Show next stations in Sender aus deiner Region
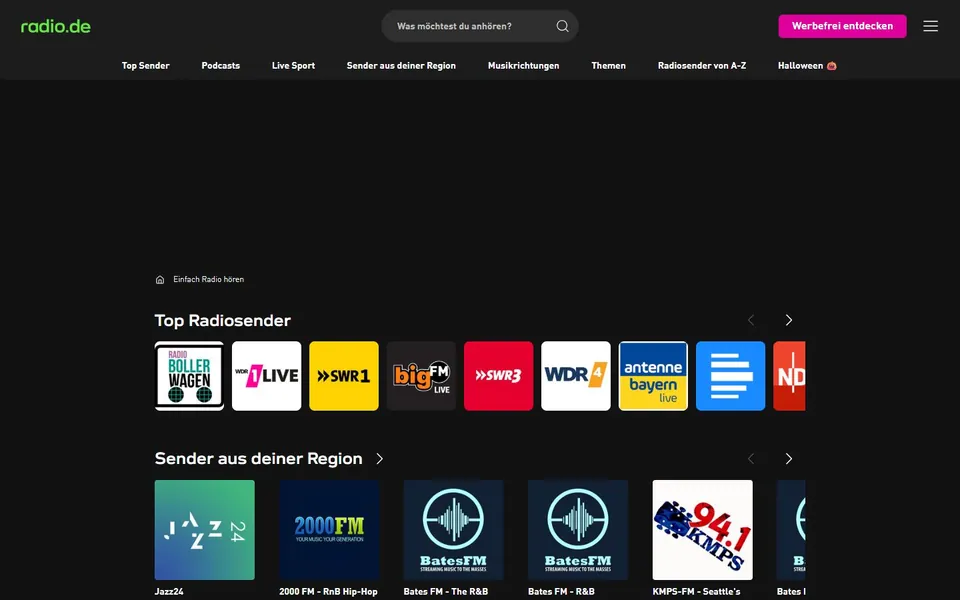This screenshot has width=960, height=600. [789, 459]
